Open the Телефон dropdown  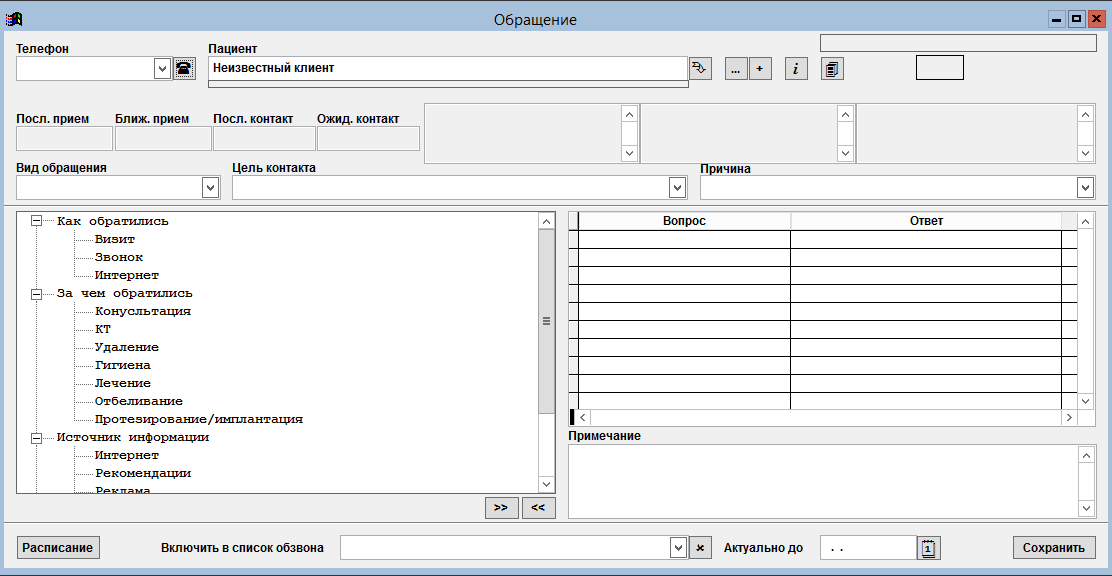point(163,68)
